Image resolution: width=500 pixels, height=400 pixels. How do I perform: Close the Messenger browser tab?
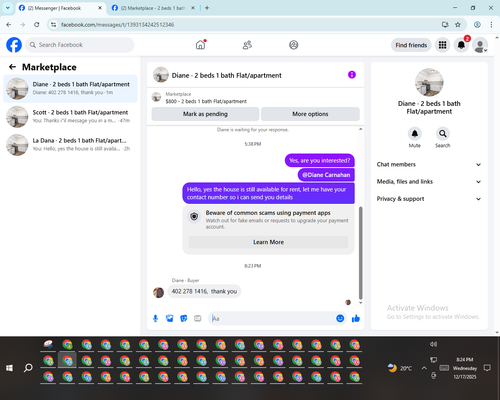pos(100,8)
